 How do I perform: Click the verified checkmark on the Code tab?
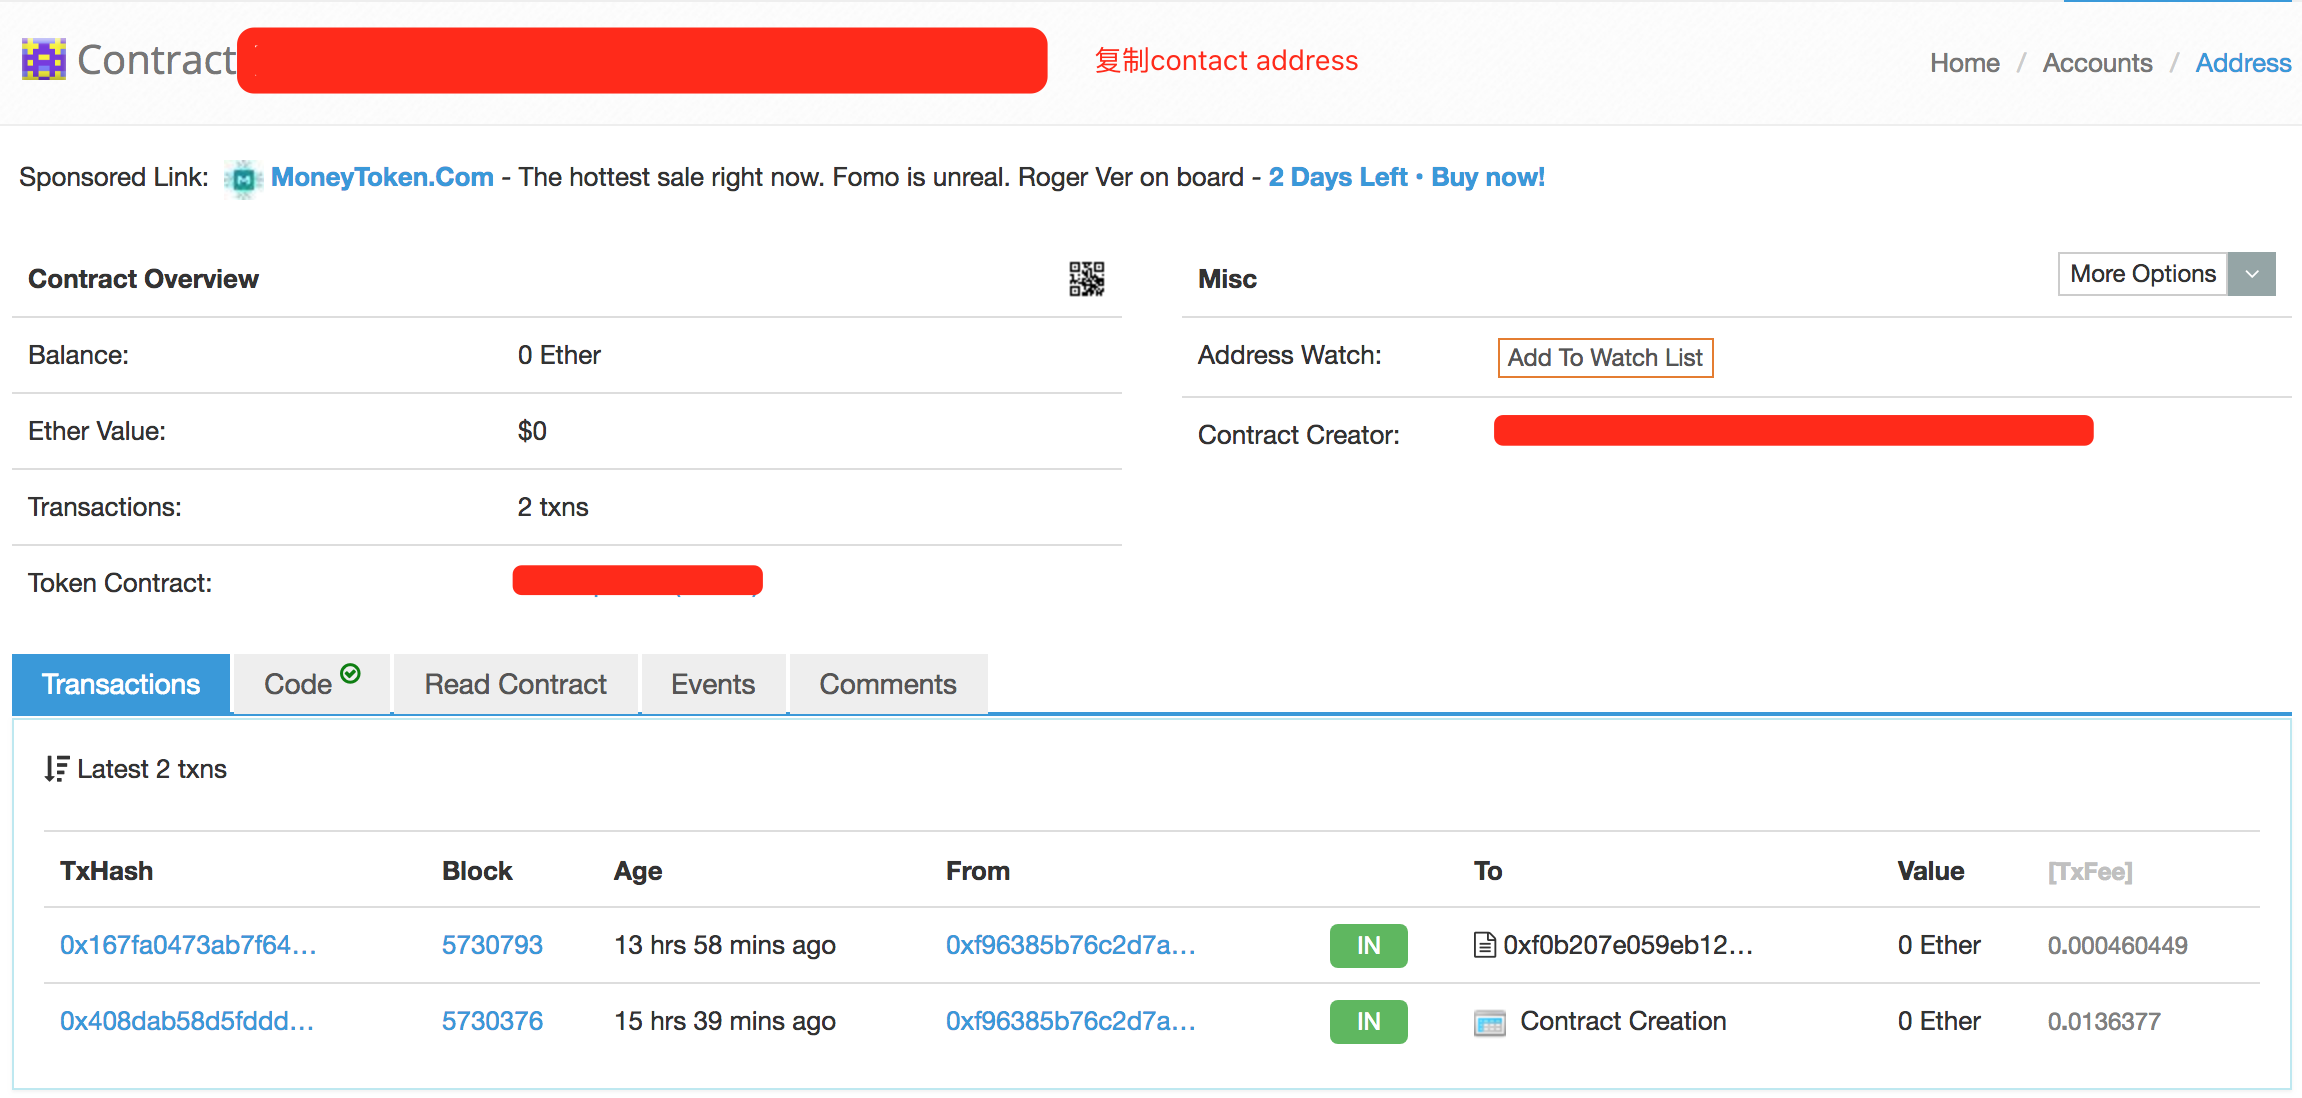[x=350, y=673]
